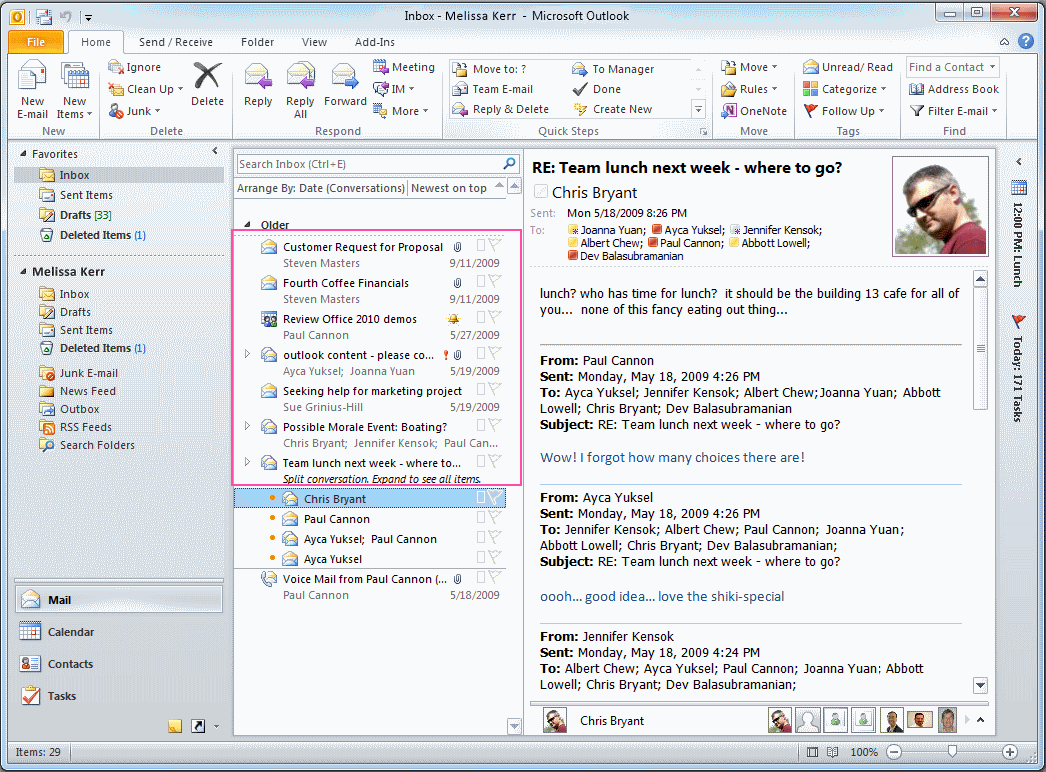This screenshot has width=1046, height=772.
Task: Expand the Quick Steps gallery
Action: coord(698,109)
